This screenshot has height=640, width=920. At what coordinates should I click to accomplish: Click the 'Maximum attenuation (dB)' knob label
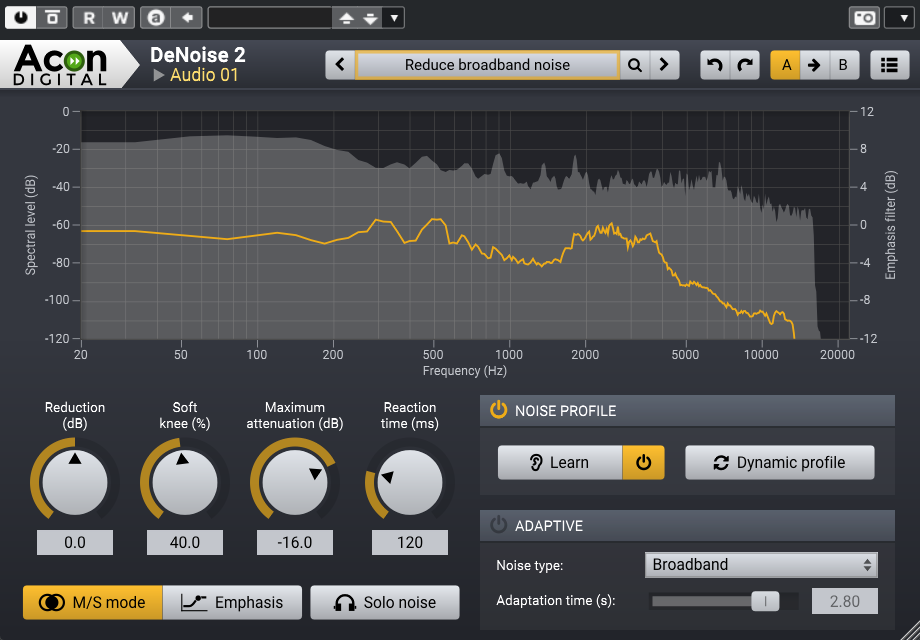click(x=295, y=415)
